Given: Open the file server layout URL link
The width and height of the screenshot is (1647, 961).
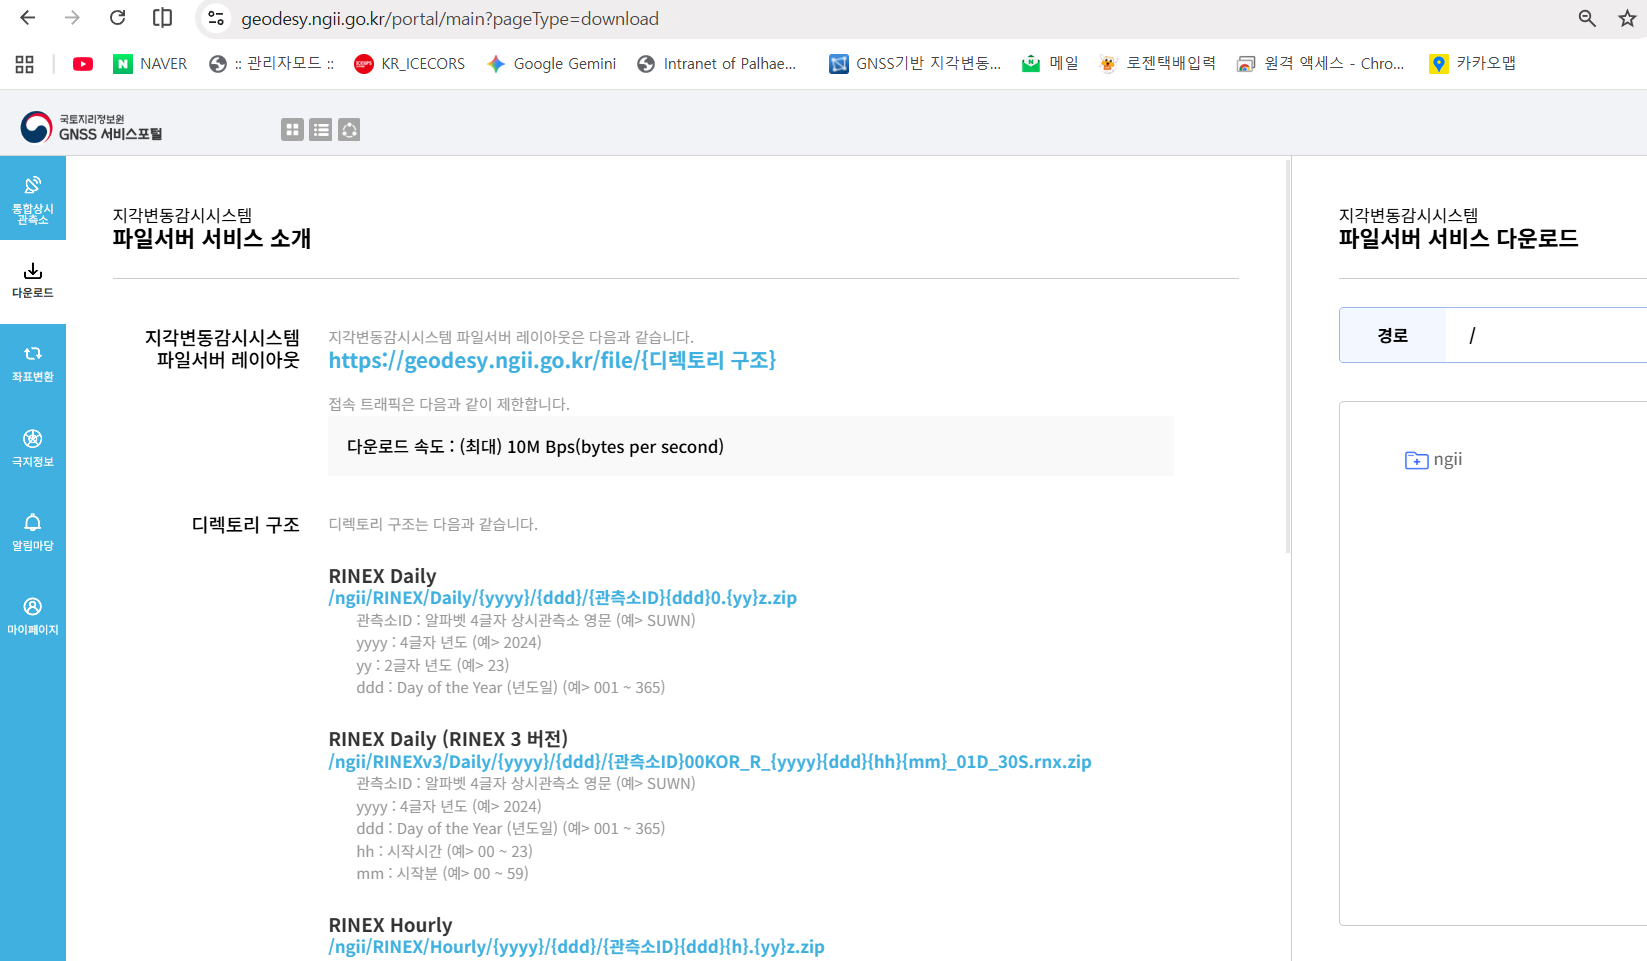Looking at the screenshot, I should pos(552,360).
